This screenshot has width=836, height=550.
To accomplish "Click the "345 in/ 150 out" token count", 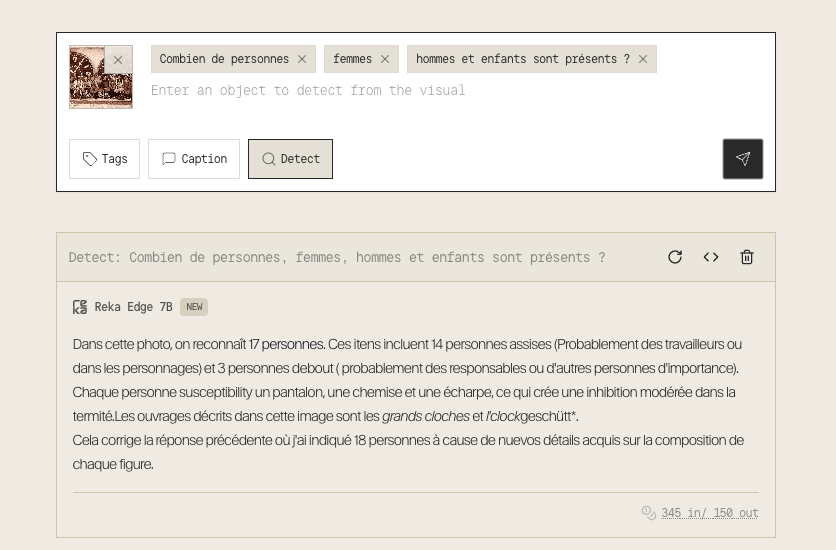I will 709,513.
